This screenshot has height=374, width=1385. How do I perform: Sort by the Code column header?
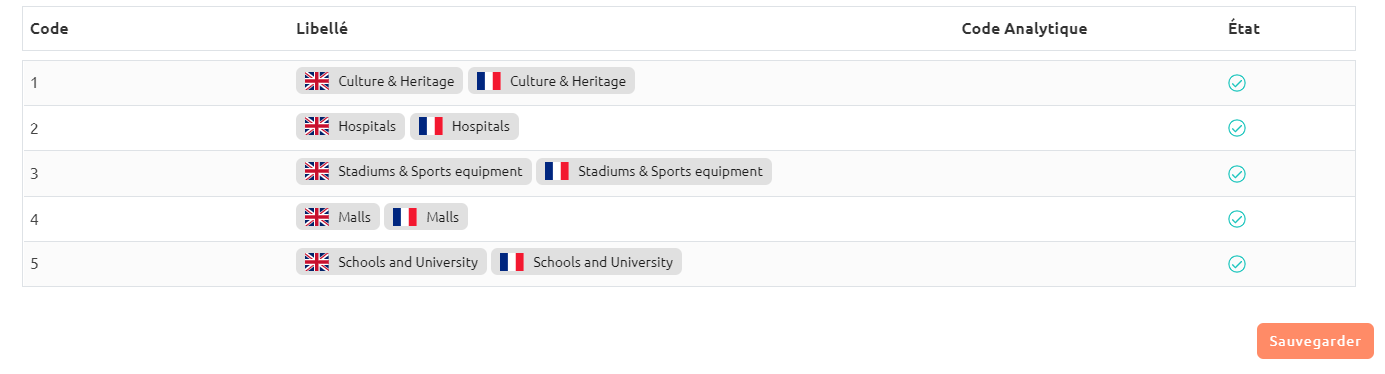point(49,29)
